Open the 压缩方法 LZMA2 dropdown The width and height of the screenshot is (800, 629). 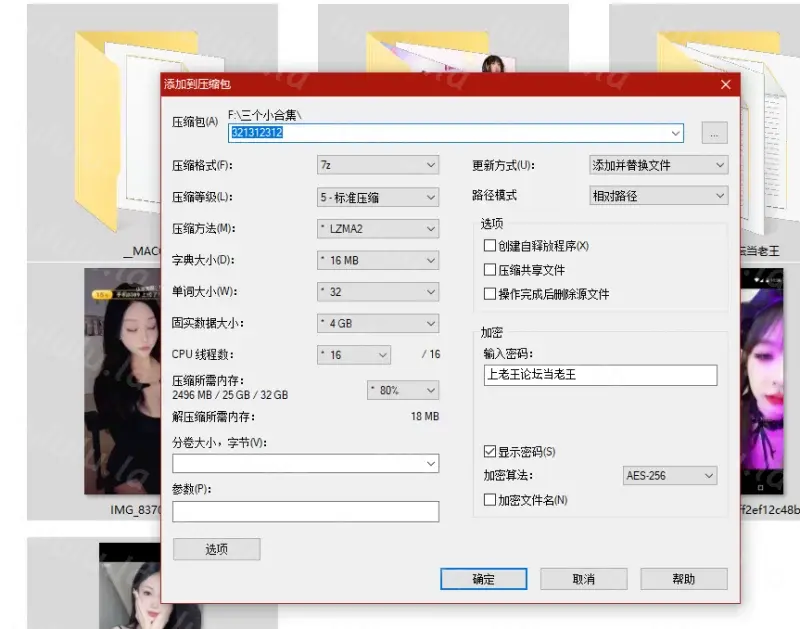tap(377, 229)
